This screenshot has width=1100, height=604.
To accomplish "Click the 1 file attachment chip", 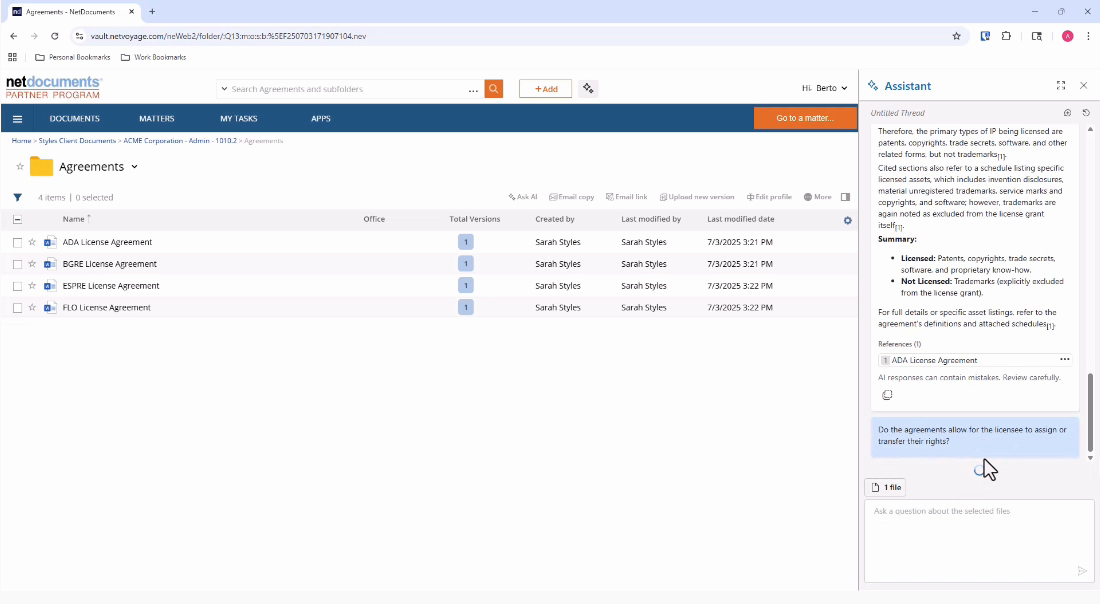I will [x=886, y=487].
